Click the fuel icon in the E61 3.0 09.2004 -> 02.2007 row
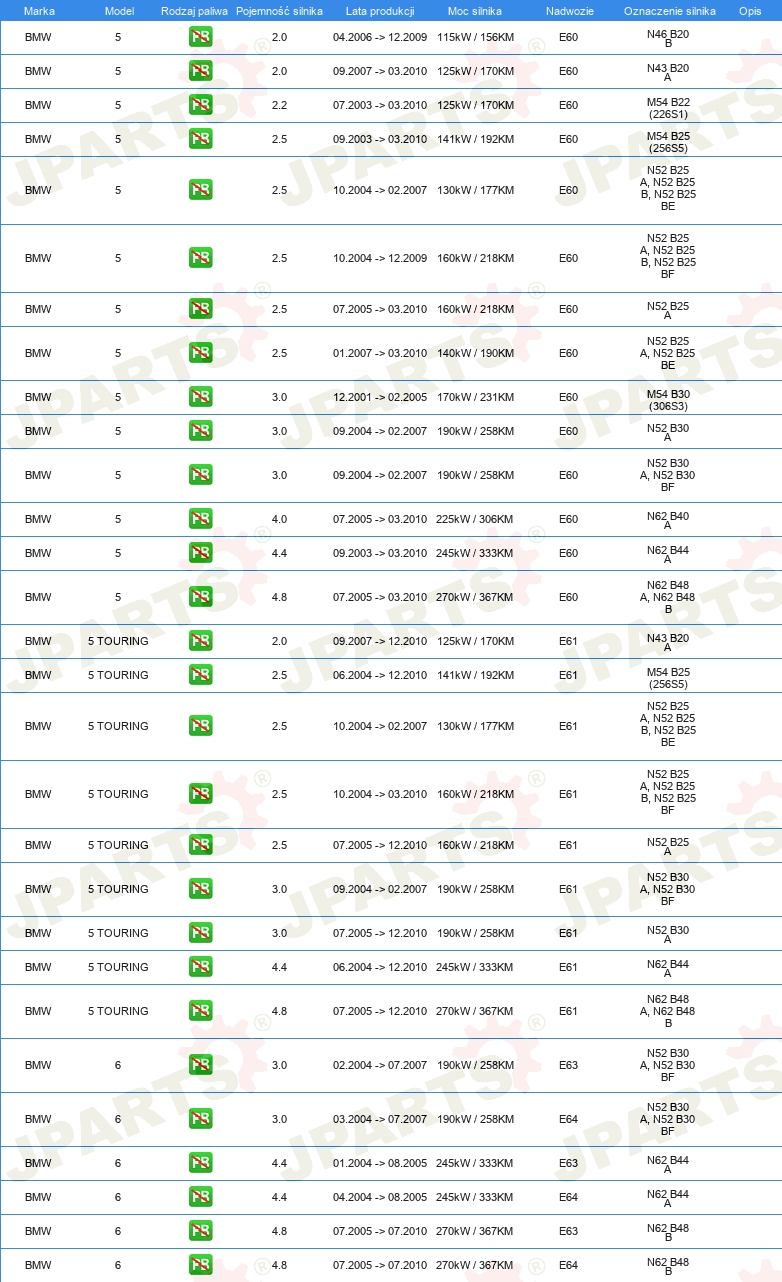The height and width of the screenshot is (1282, 782). click(x=200, y=889)
